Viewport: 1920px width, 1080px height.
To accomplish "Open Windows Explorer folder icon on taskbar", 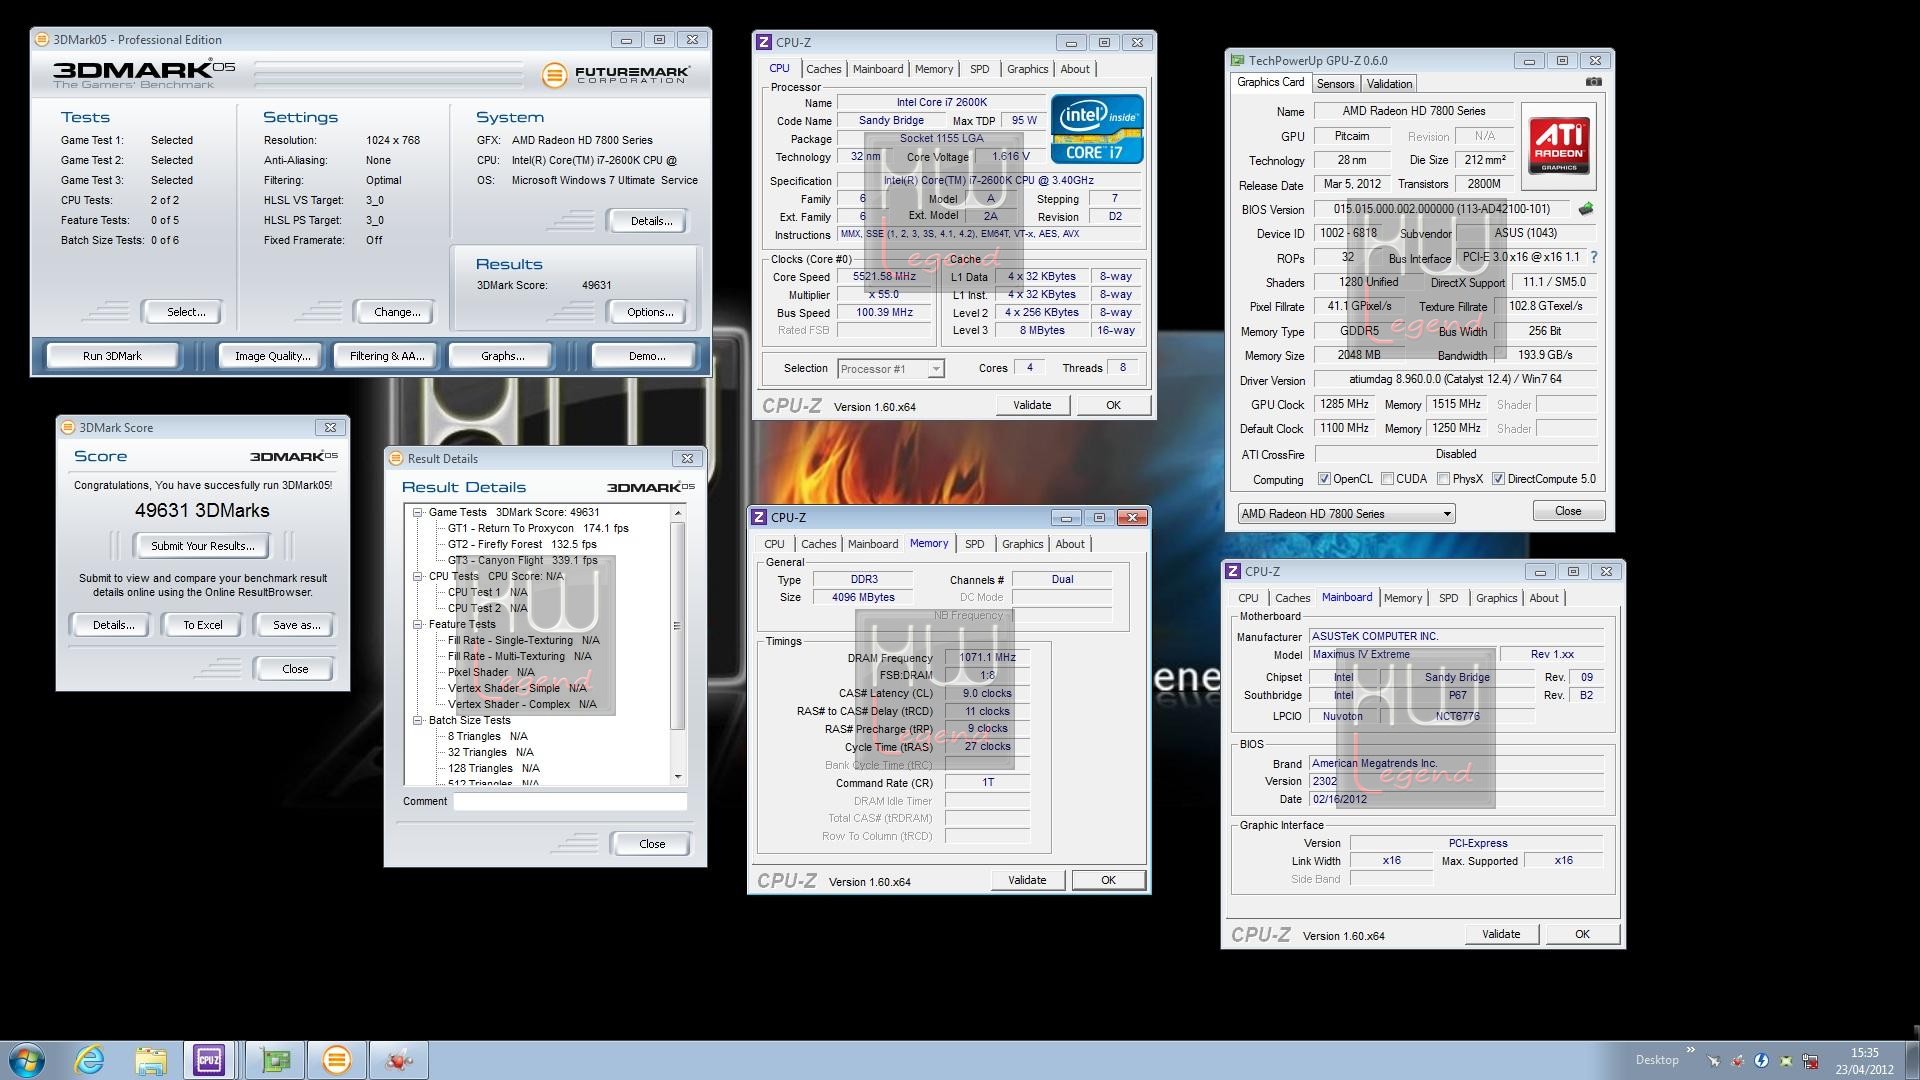I will (151, 1060).
